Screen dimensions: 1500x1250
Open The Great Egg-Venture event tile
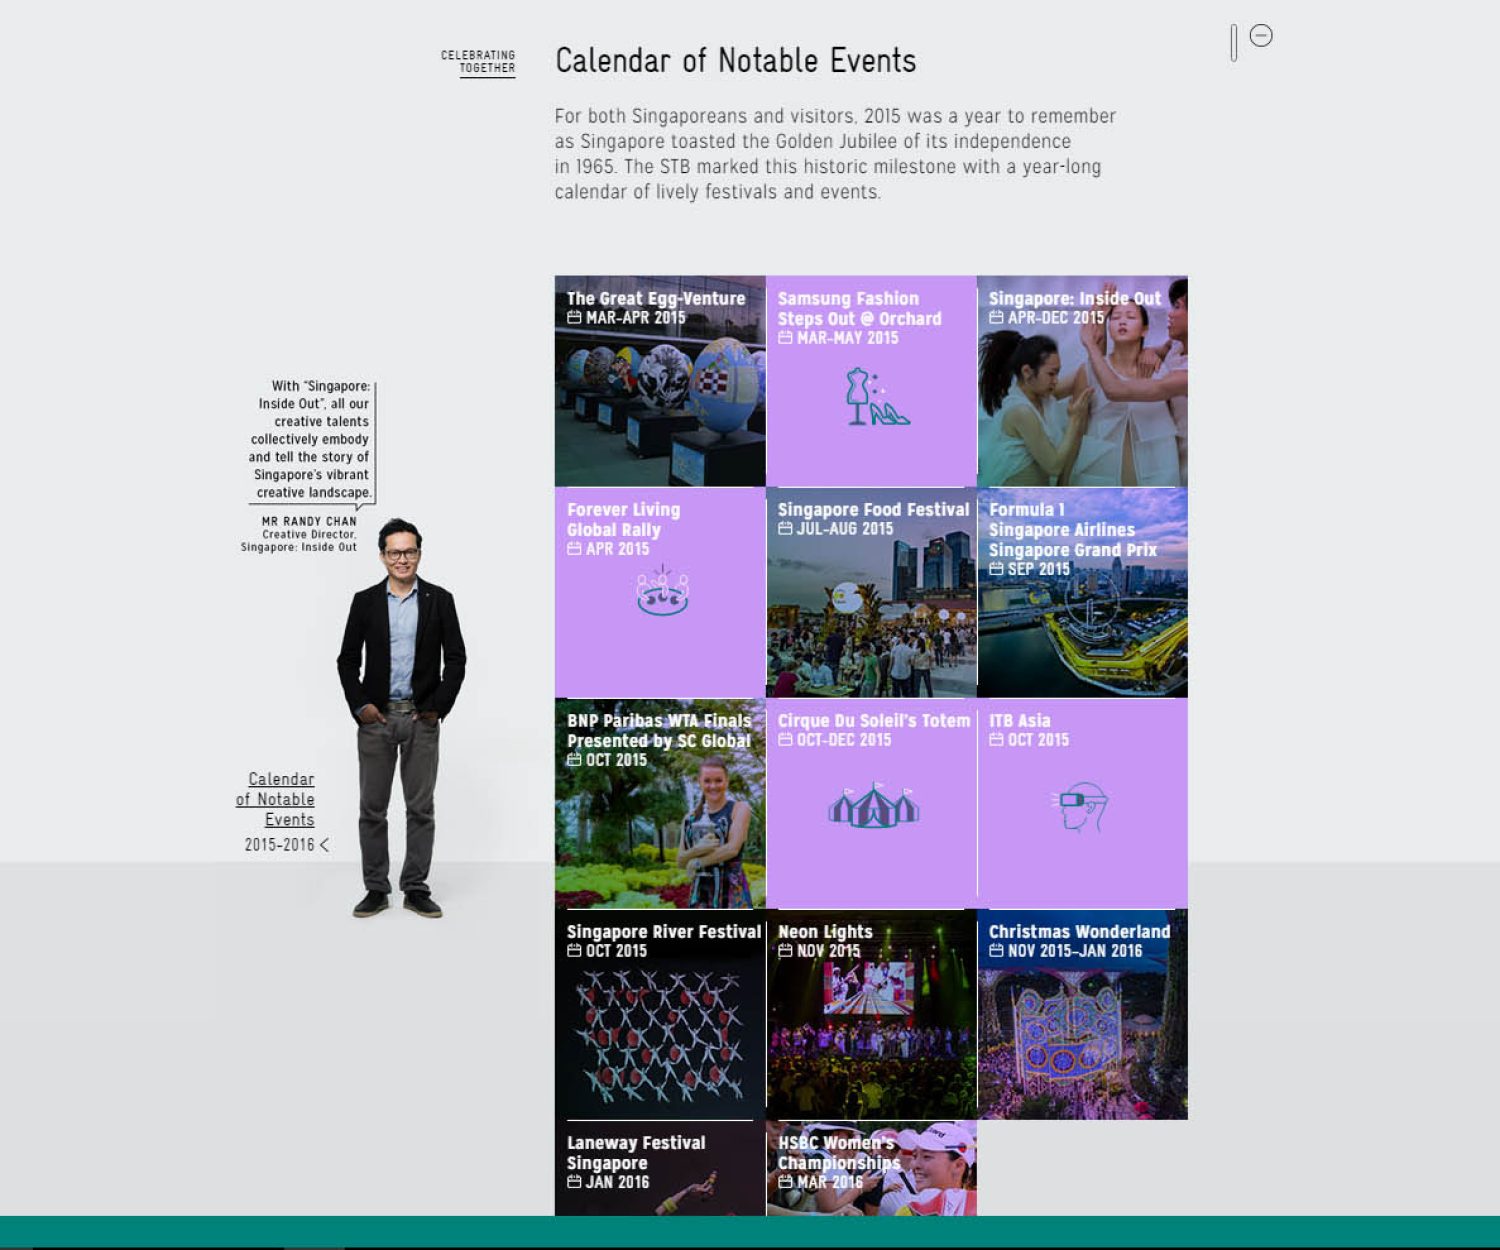[x=660, y=400]
